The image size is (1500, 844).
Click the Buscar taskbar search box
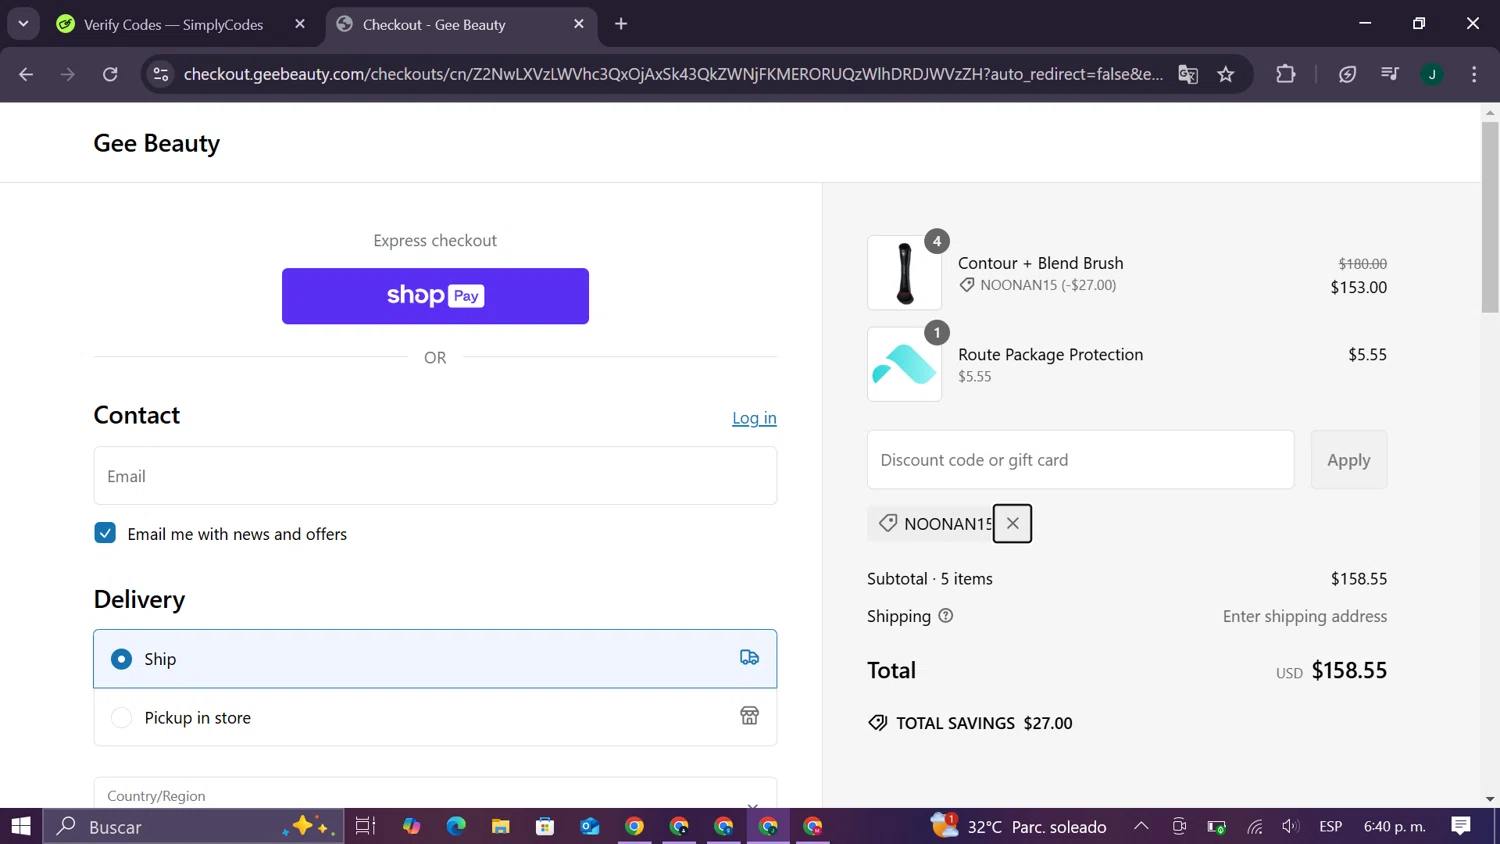pyautogui.click(x=194, y=826)
